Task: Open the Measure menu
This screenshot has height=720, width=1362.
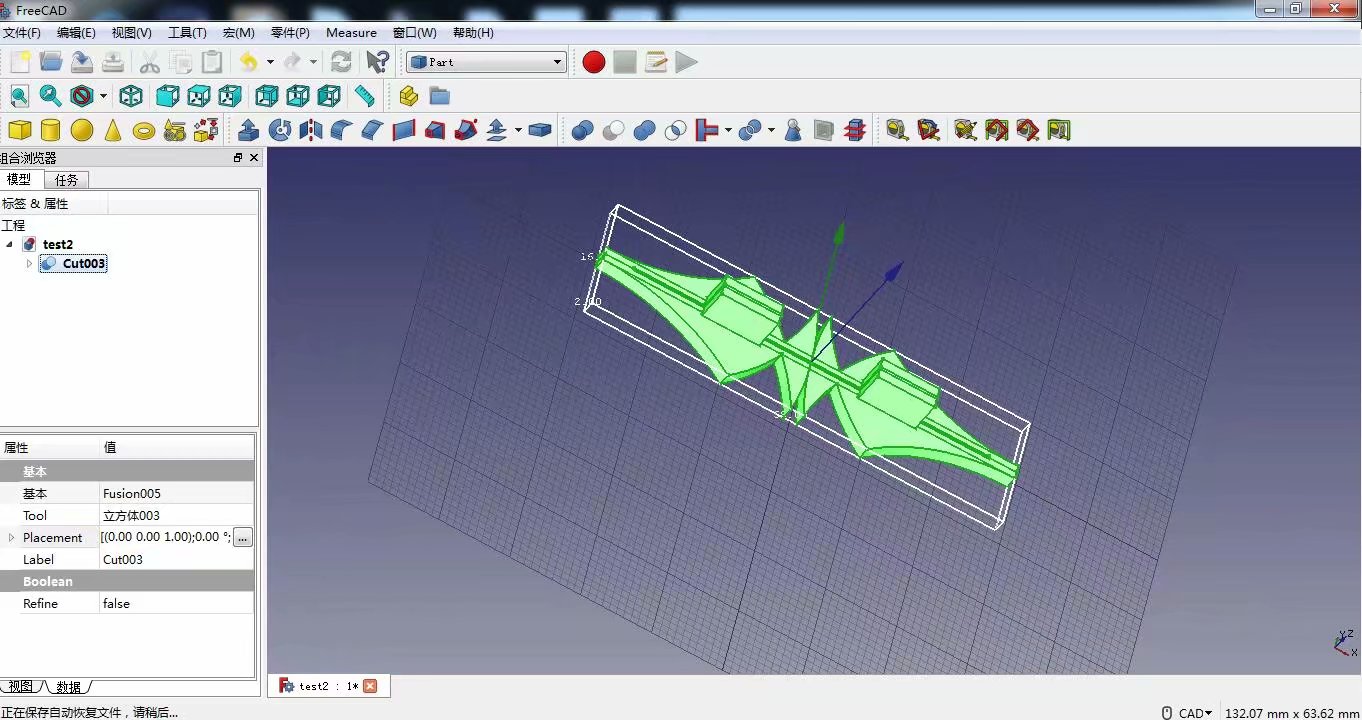Action: coord(351,33)
